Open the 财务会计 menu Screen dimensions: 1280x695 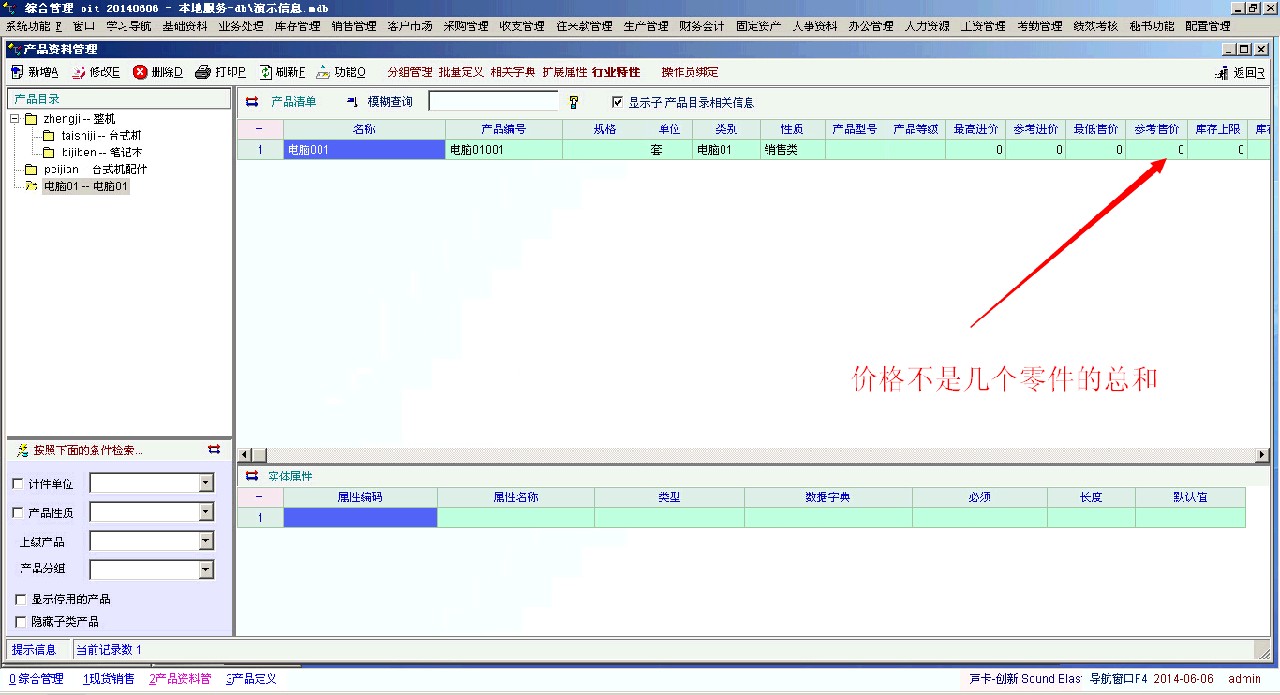pyautogui.click(x=701, y=26)
